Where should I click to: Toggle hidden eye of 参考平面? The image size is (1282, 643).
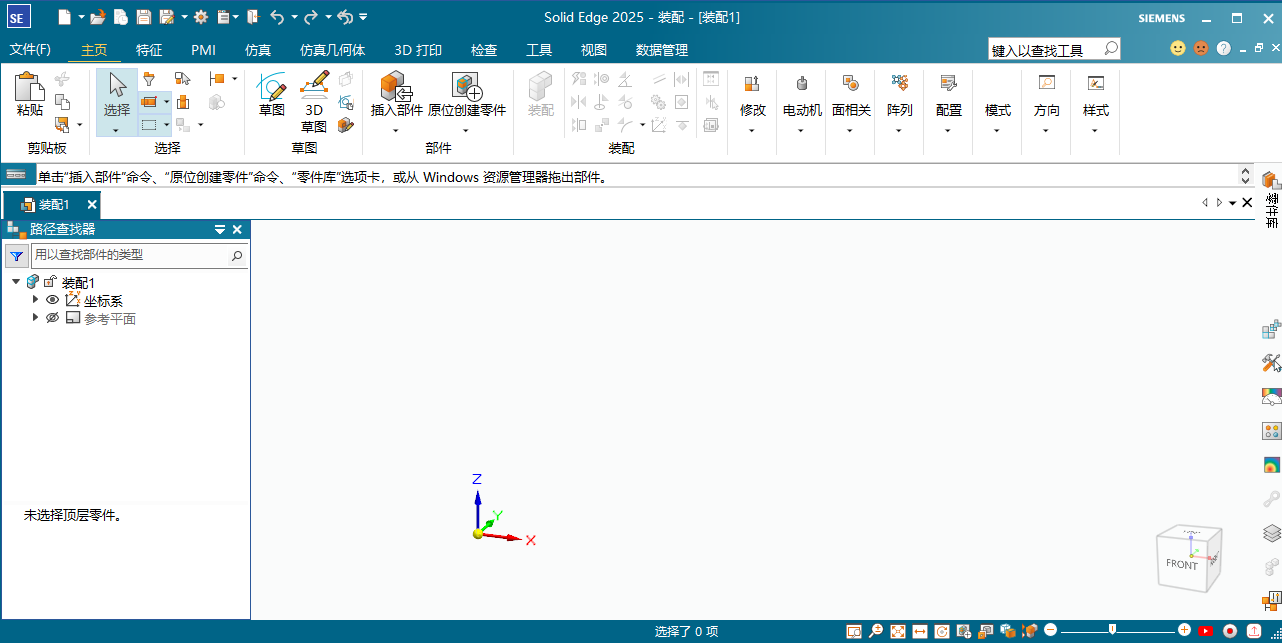pyautogui.click(x=52, y=318)
